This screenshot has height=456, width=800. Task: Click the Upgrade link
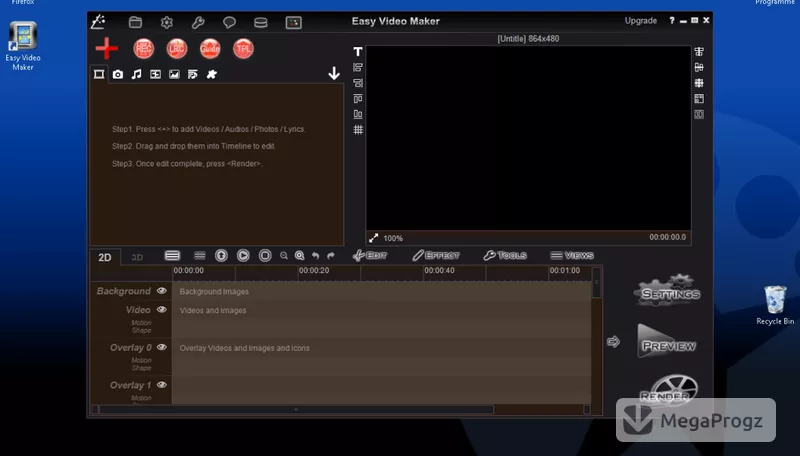641,21
